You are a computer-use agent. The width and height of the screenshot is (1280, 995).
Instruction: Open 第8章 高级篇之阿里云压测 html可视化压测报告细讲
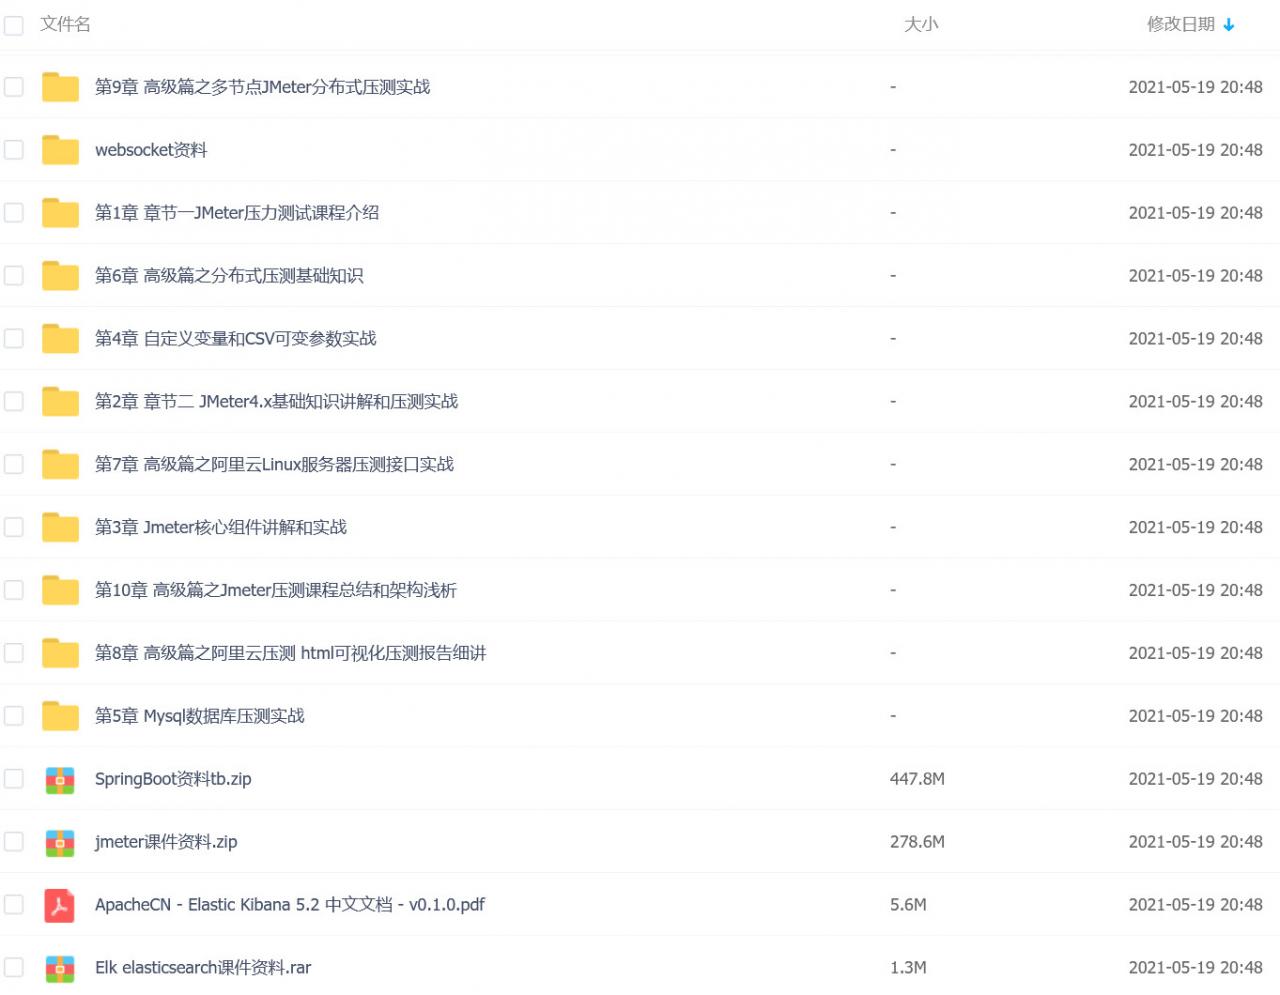point(291,654)
